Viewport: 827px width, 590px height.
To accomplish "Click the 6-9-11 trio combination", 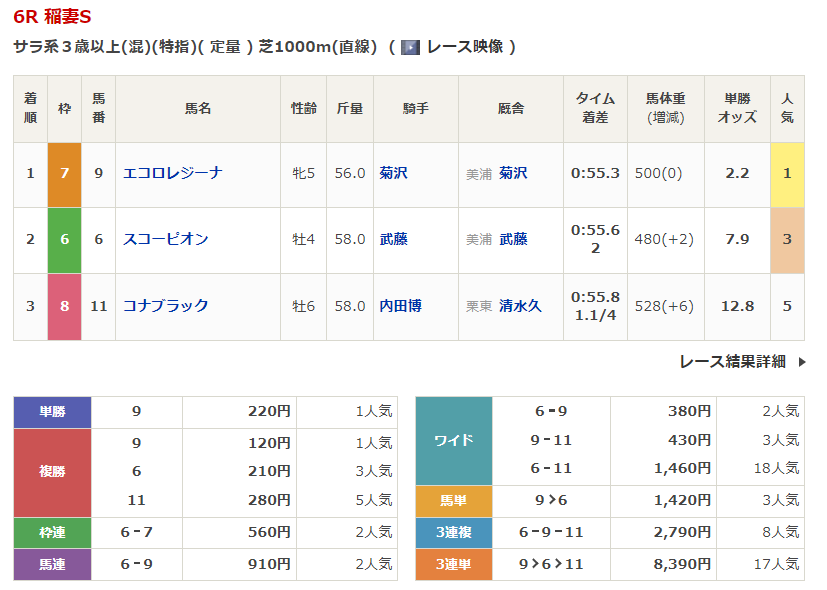I will (x=551, y=533).
